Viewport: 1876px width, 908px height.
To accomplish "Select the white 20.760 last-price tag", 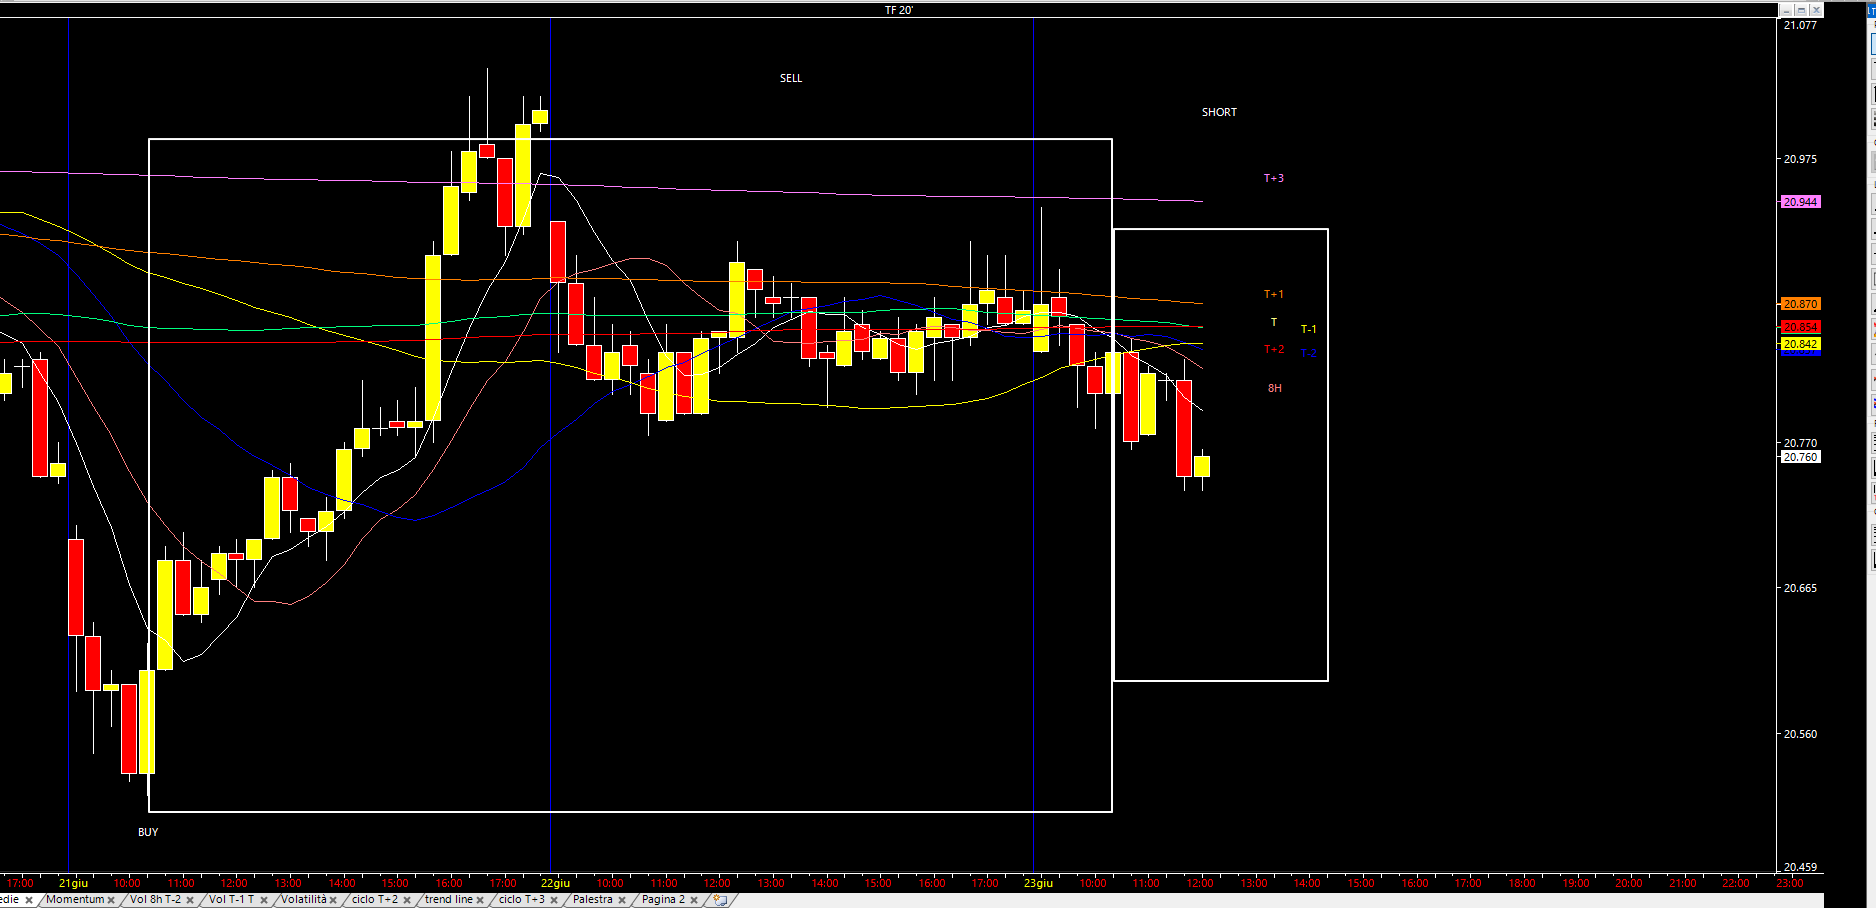I will [x=1801, y=457].
